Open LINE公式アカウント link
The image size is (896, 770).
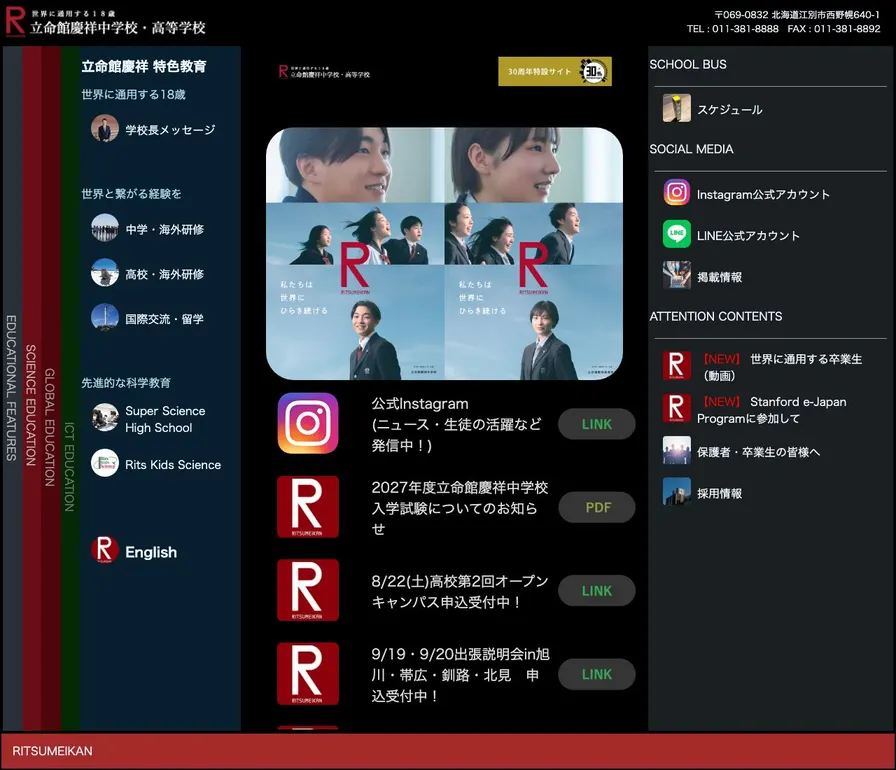pos(749,235)
